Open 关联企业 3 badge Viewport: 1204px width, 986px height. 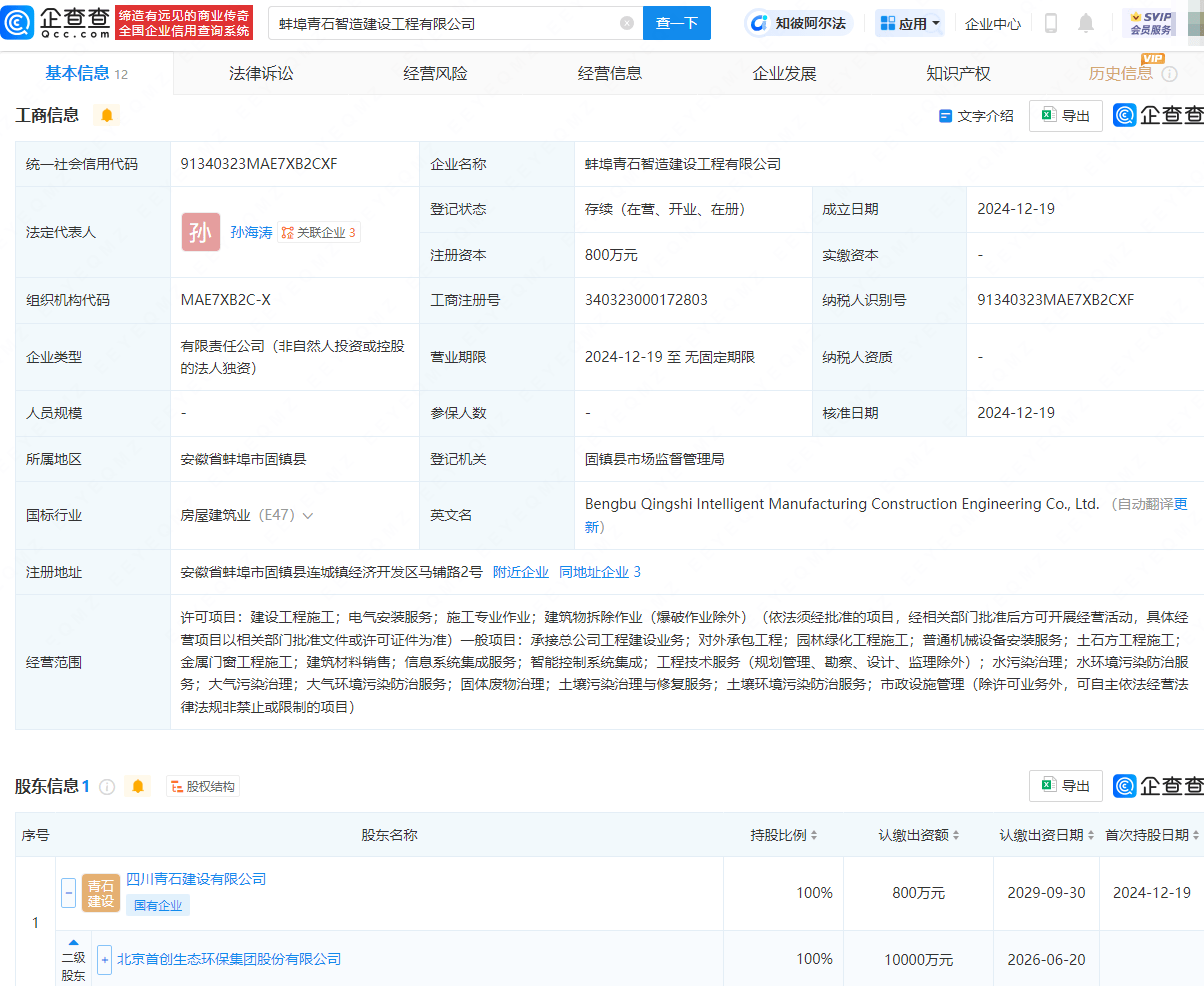point(319,232)
